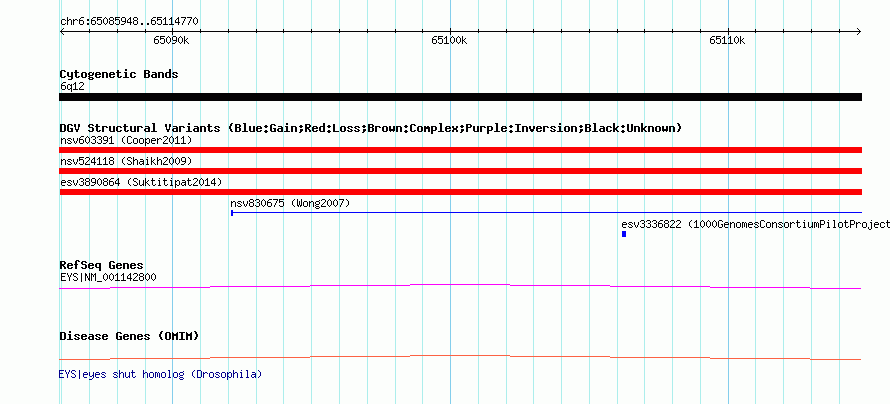Image resolution: width=890 pixels, height=404 pixels.
Task: Click the nsv603391 (Cooper2011) label
Action: pyautogui.click(x=126, y=140)
